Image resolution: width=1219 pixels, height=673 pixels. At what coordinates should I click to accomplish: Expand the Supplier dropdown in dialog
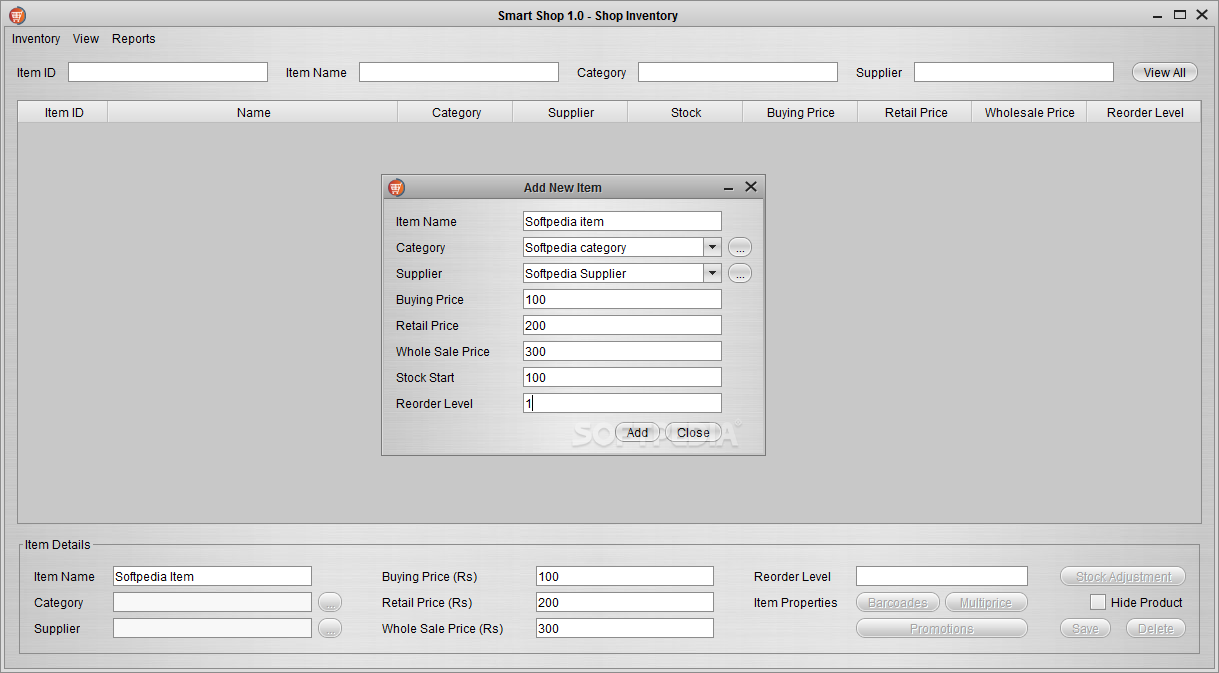pyautogui.click(x=712, y=273)
